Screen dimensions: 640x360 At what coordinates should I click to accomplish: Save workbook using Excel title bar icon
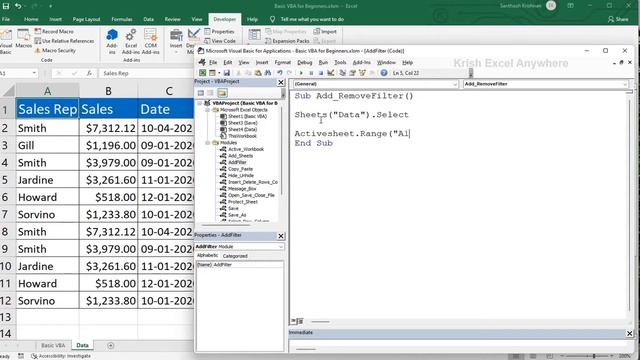coord(6,6)
